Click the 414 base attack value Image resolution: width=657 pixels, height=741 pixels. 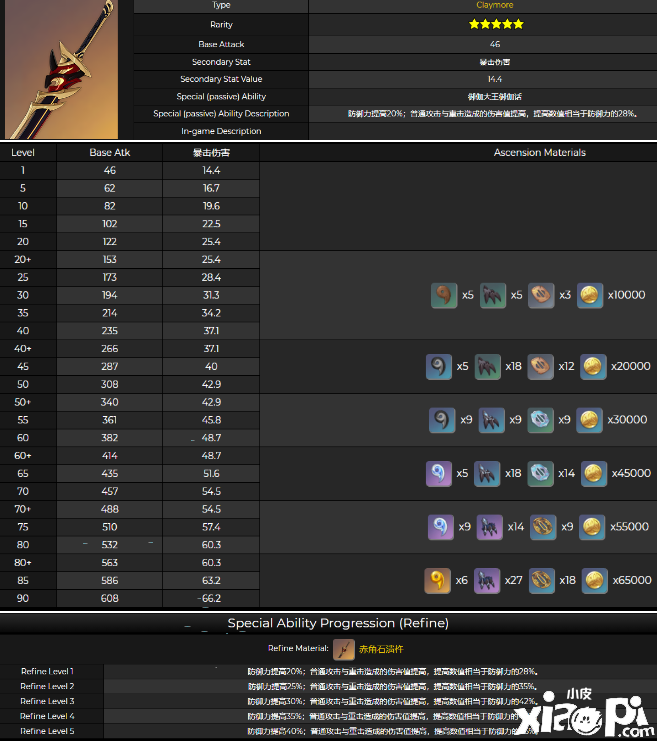(110, 456)
